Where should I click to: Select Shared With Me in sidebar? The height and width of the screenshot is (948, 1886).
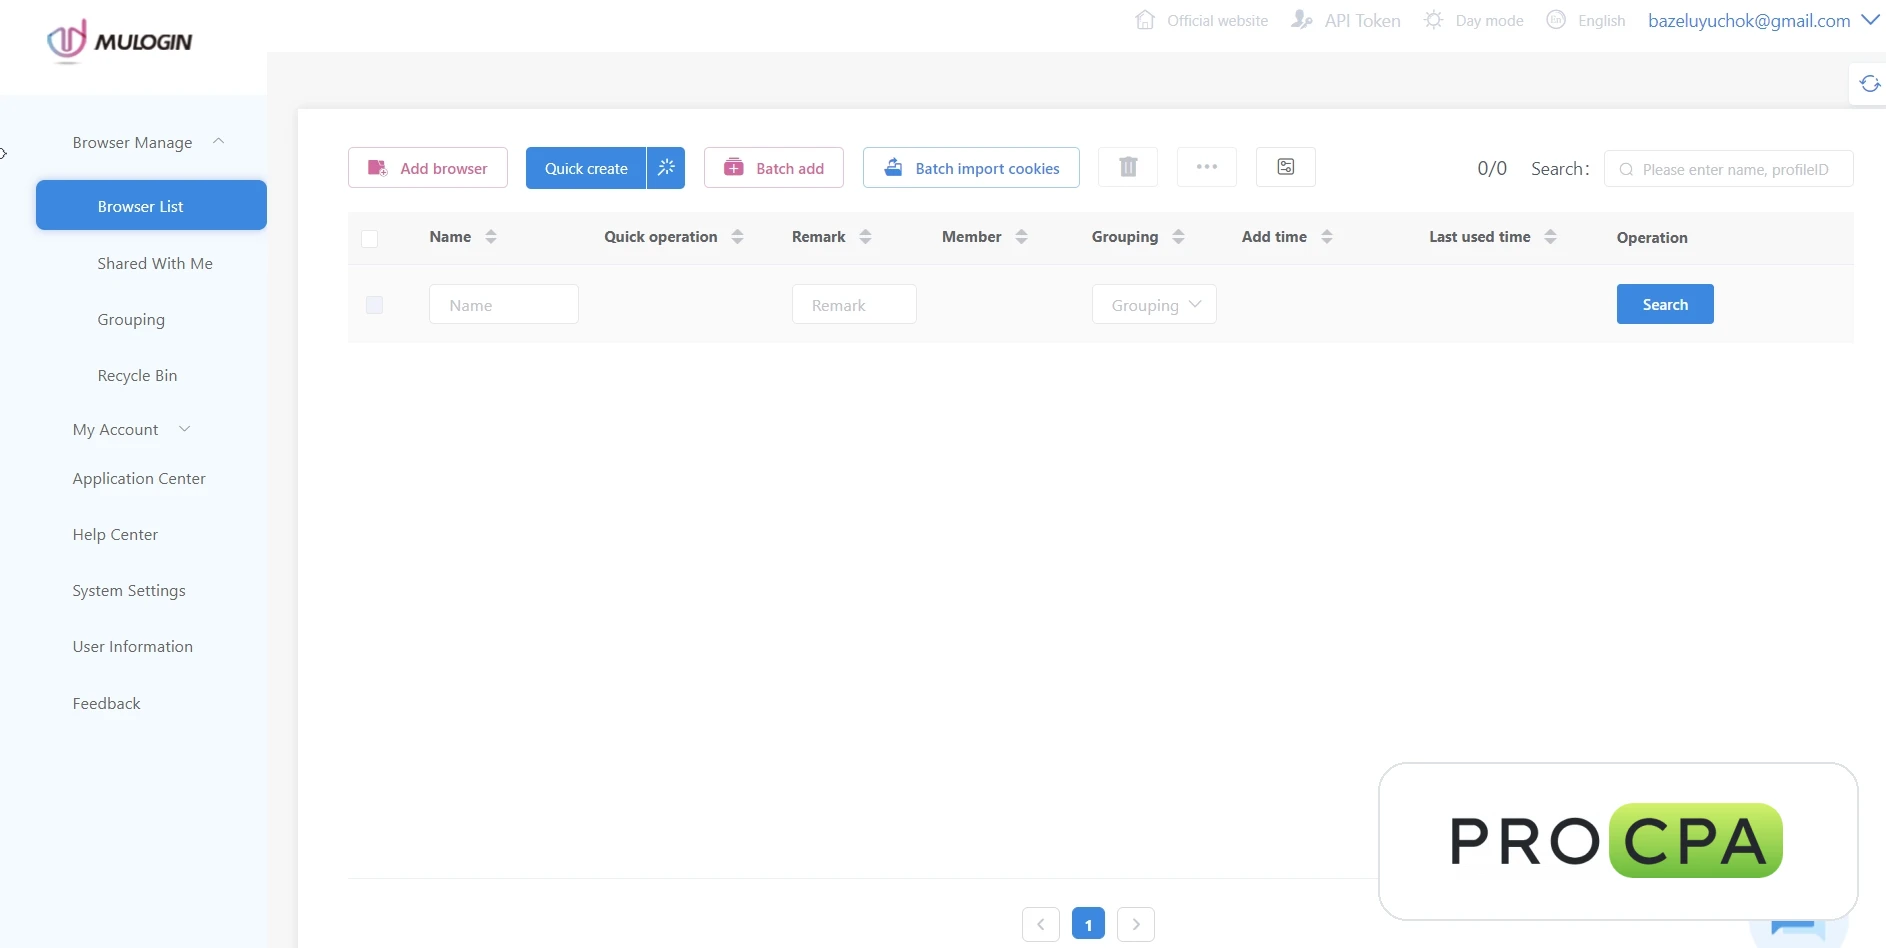(x=155, y=263)
